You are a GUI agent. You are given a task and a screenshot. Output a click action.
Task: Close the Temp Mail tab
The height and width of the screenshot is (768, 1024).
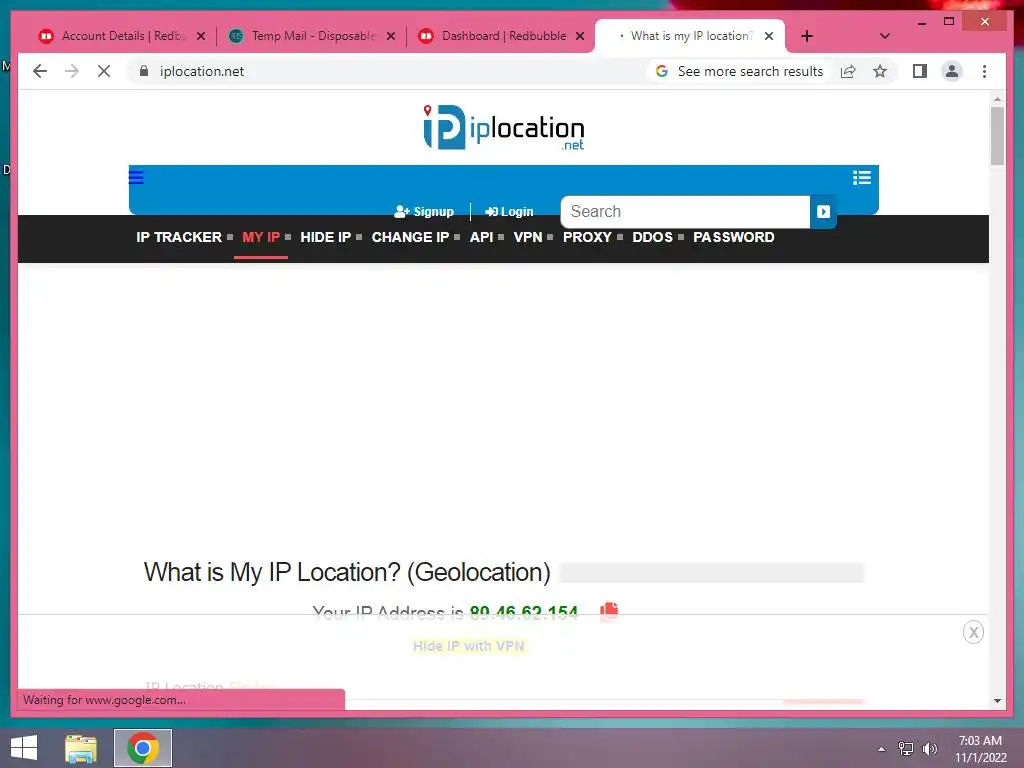click(x=391, y=36)
